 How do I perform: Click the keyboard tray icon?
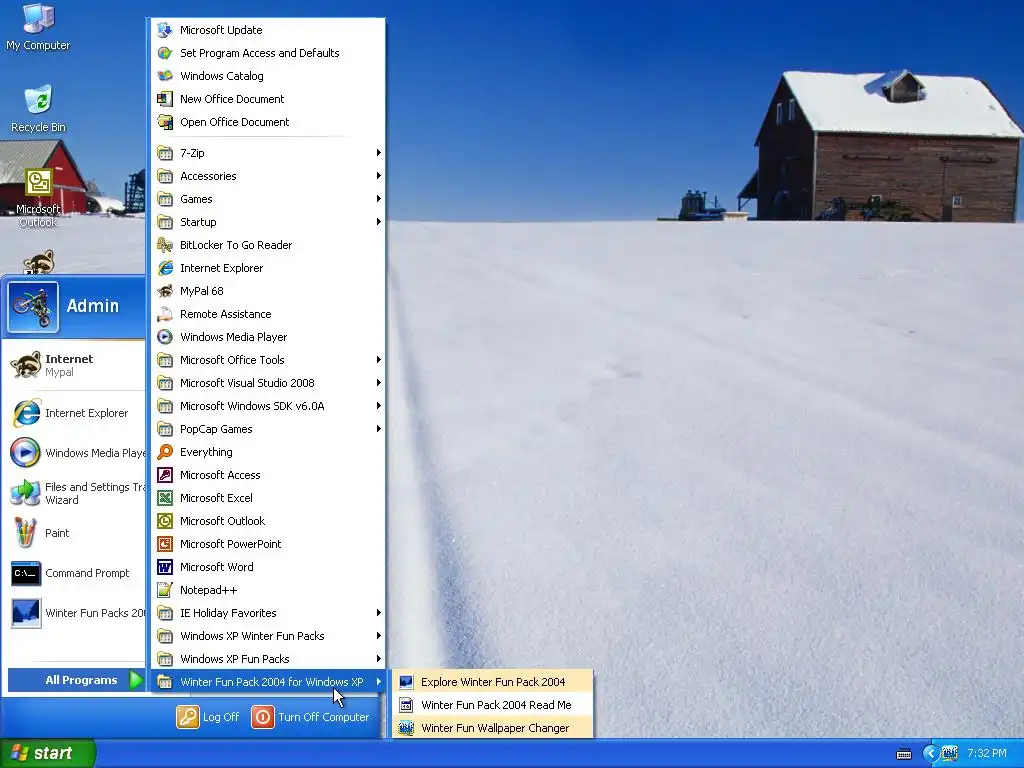pyautogui.click(x=904, y=754)
